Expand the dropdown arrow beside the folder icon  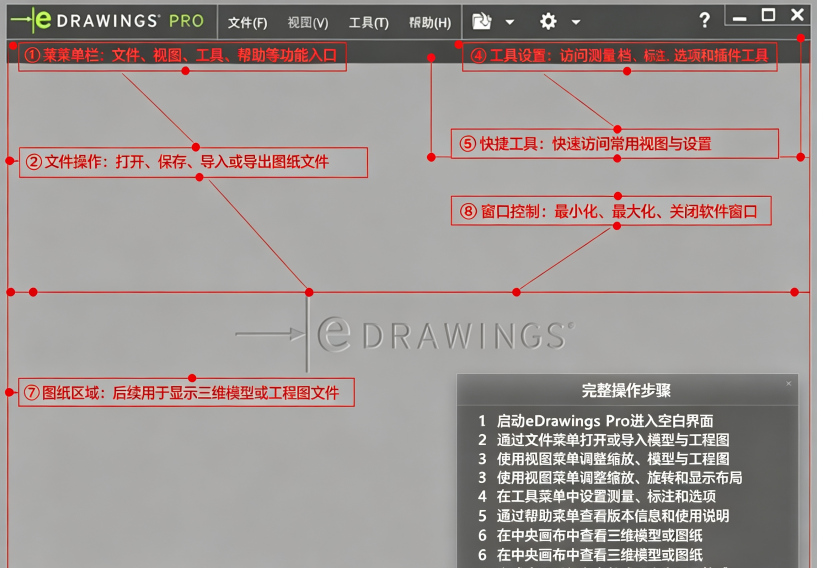point(510,22)
